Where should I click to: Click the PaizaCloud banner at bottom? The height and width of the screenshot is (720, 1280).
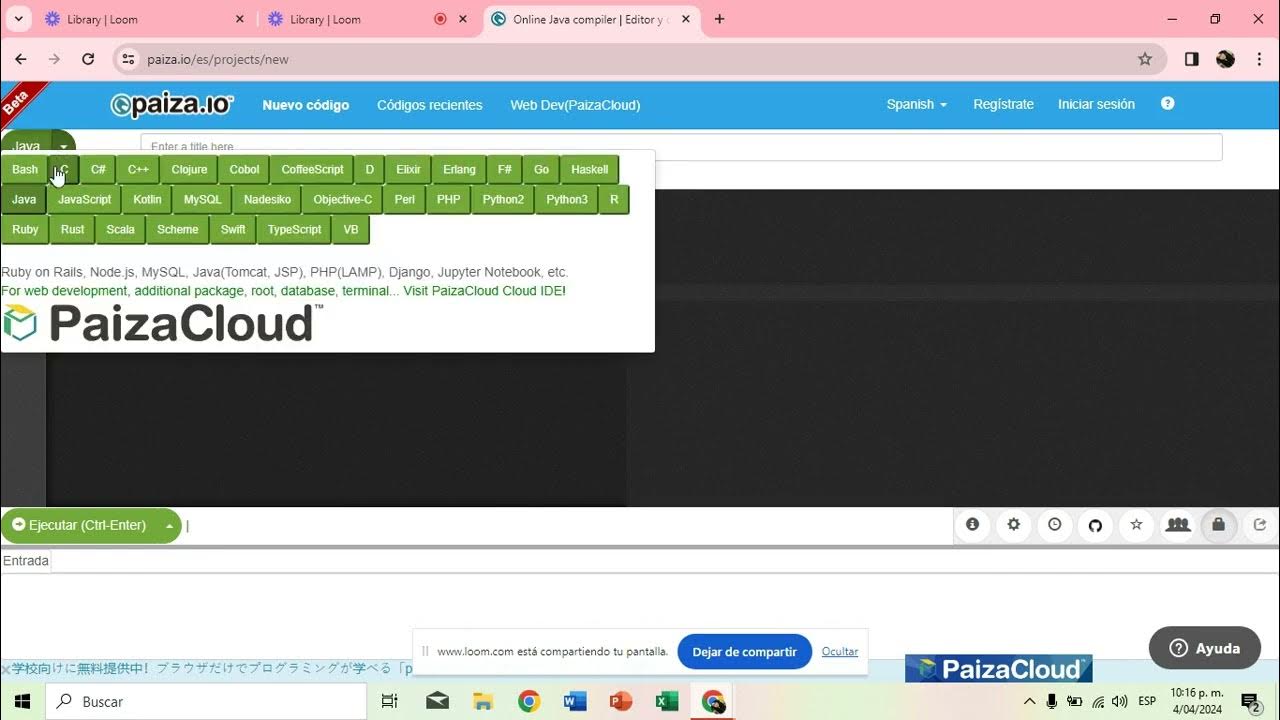[998, 669]
